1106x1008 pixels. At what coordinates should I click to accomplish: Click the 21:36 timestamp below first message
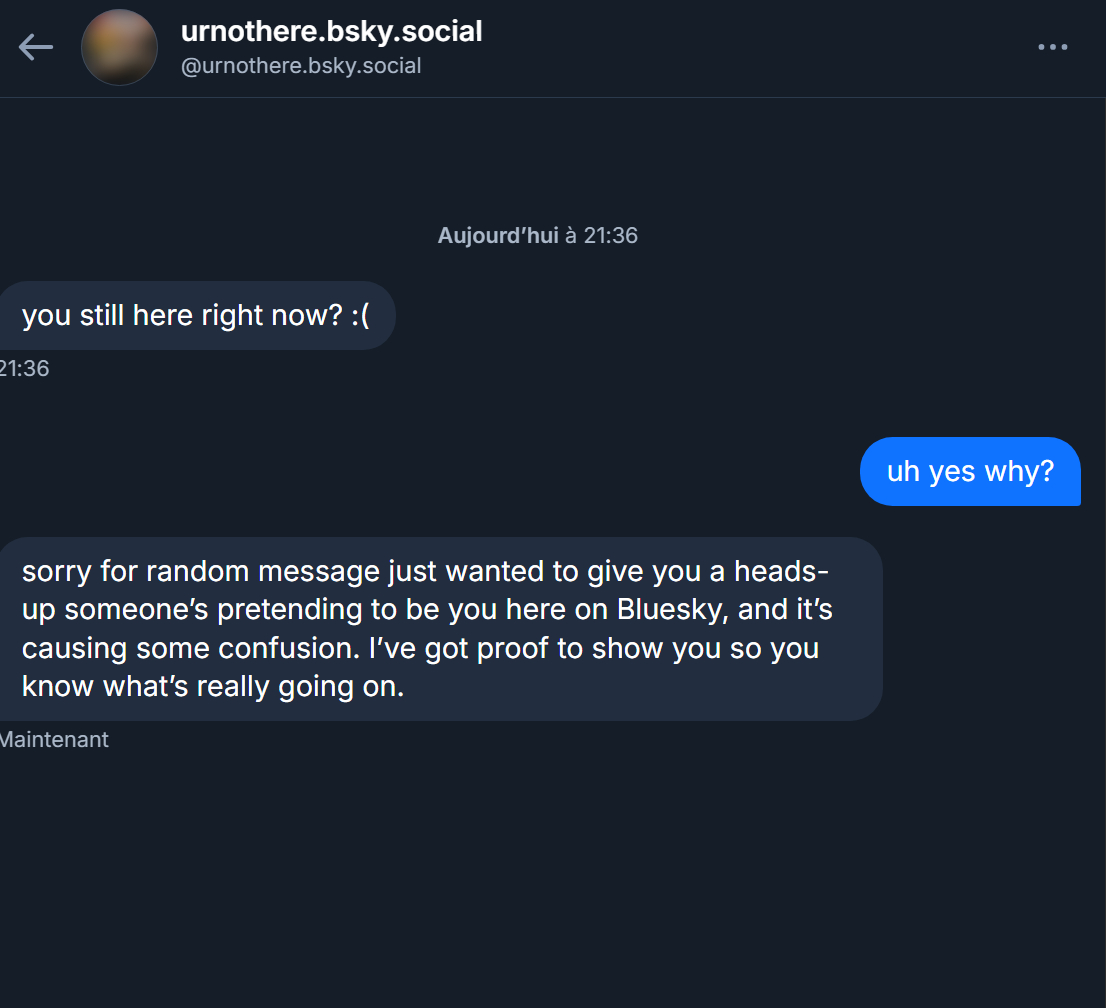pos(24,369)
